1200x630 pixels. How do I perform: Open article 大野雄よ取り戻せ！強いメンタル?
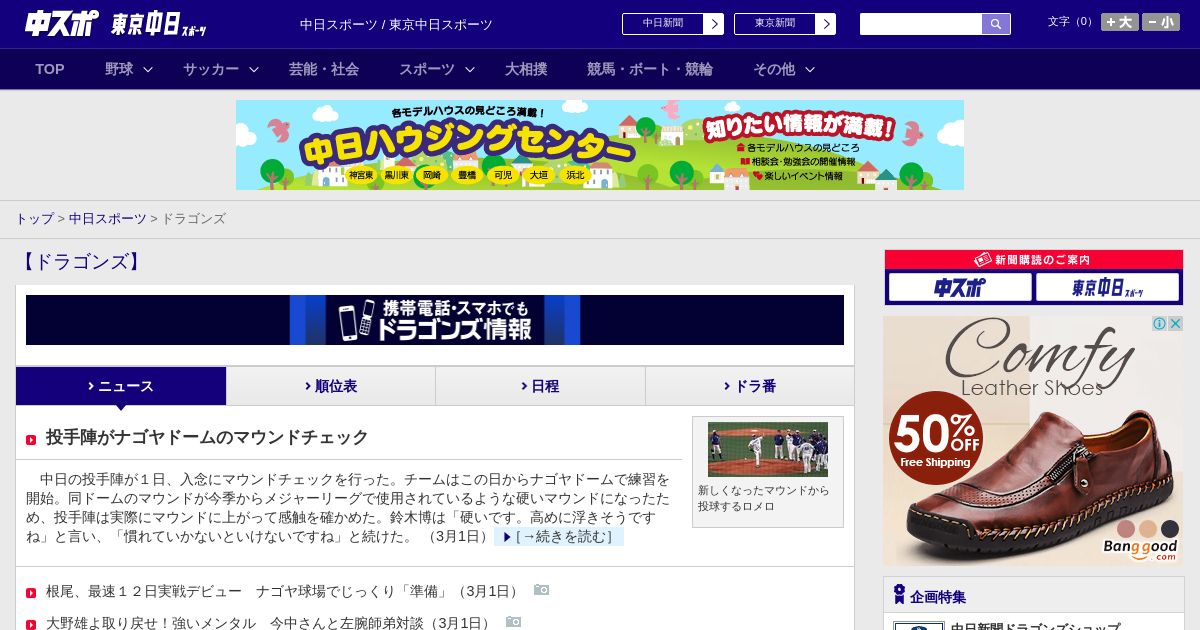(x=270, y=622)
